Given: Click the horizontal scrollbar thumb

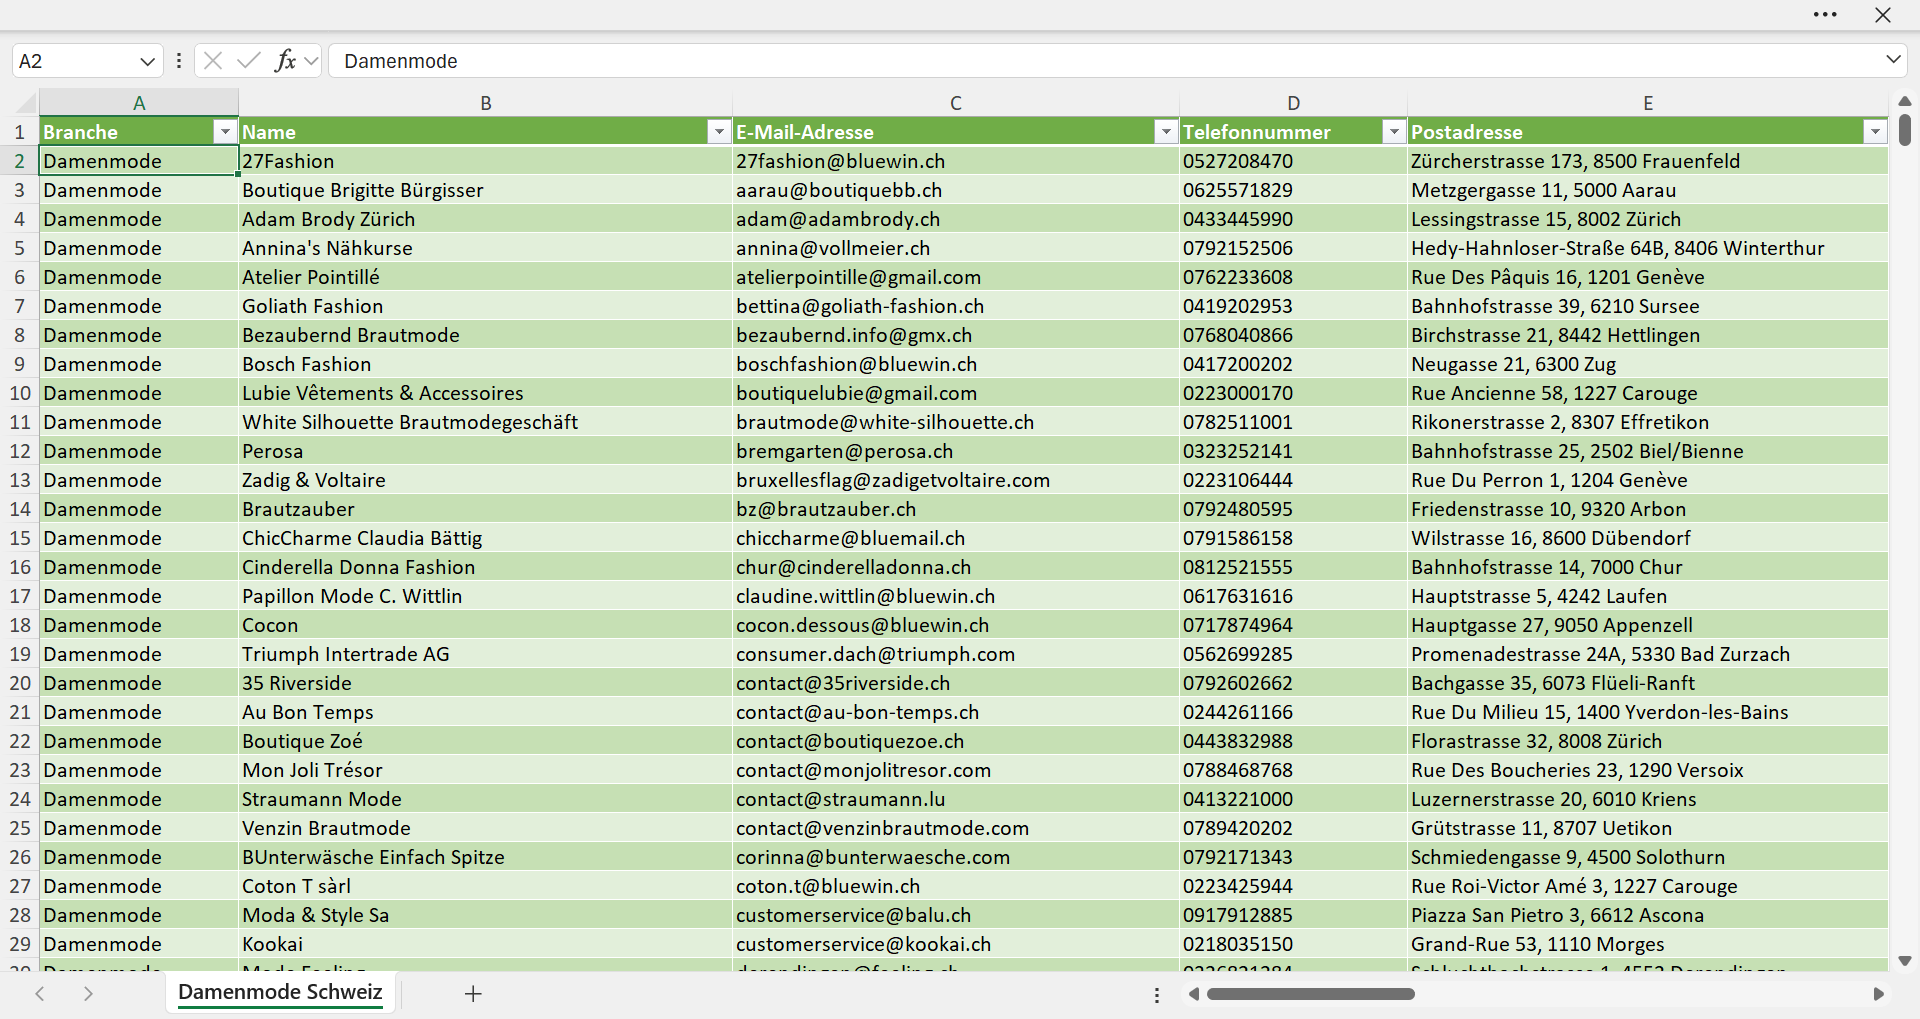Looking at the screenshot, I should click(x=1311, y=994).
